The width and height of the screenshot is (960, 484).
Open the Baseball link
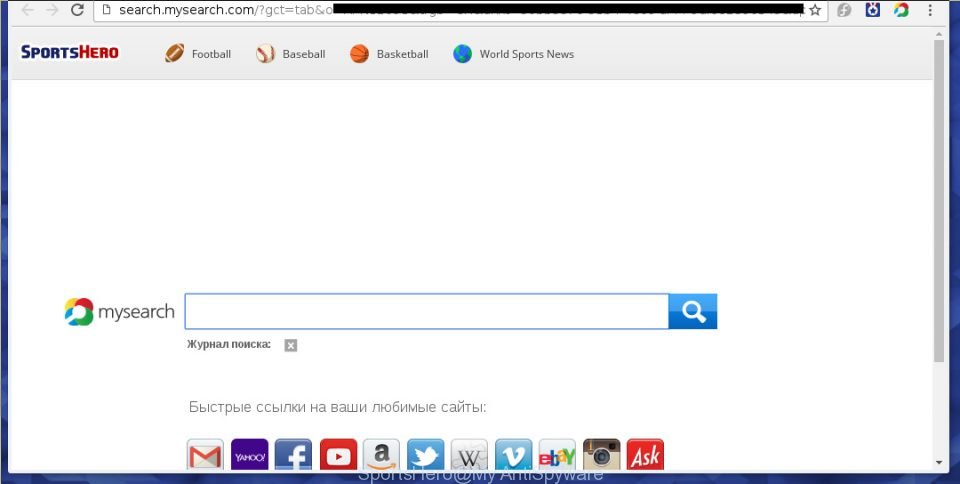point(304,54)
